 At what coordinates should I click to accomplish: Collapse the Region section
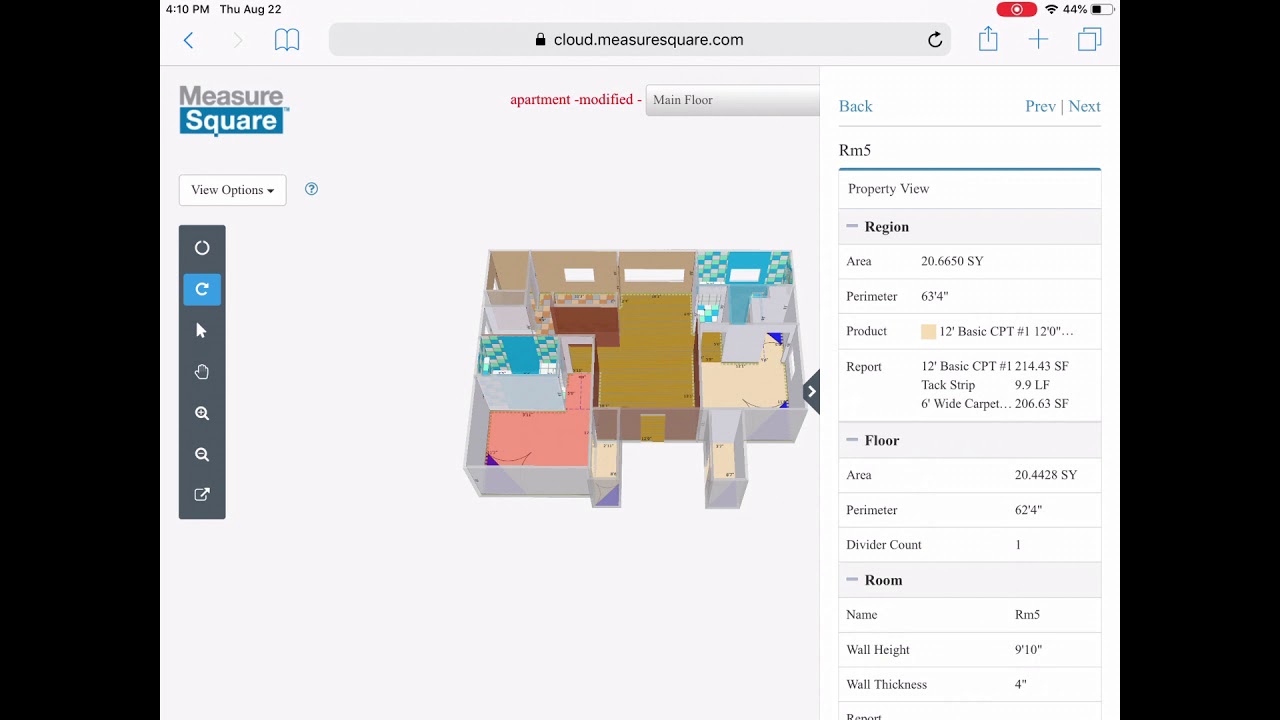(852, 227)
